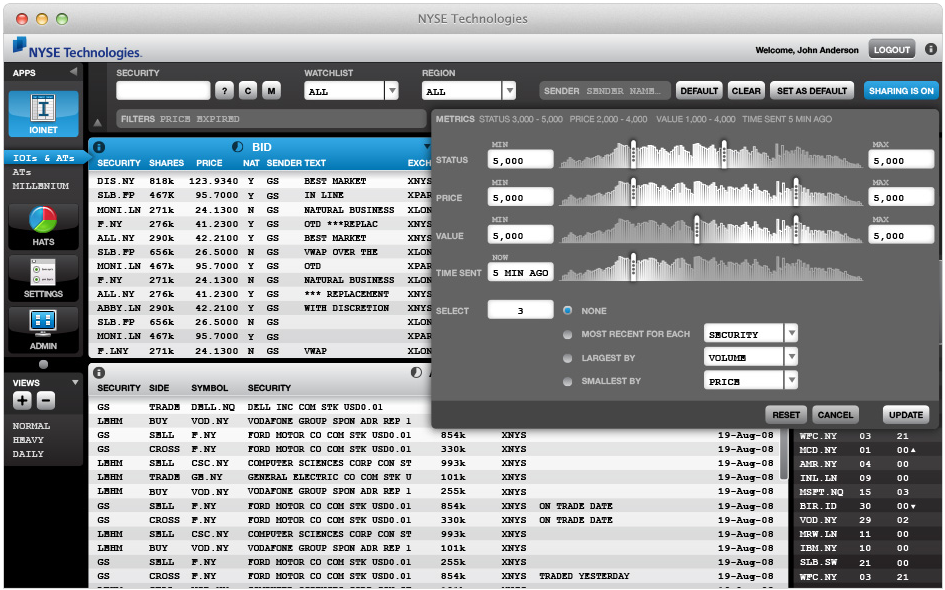Image resolution: width=945 pixels, height=590 pixels.
Task: Select ATs in the sidebar
Action: coord(22,172)
